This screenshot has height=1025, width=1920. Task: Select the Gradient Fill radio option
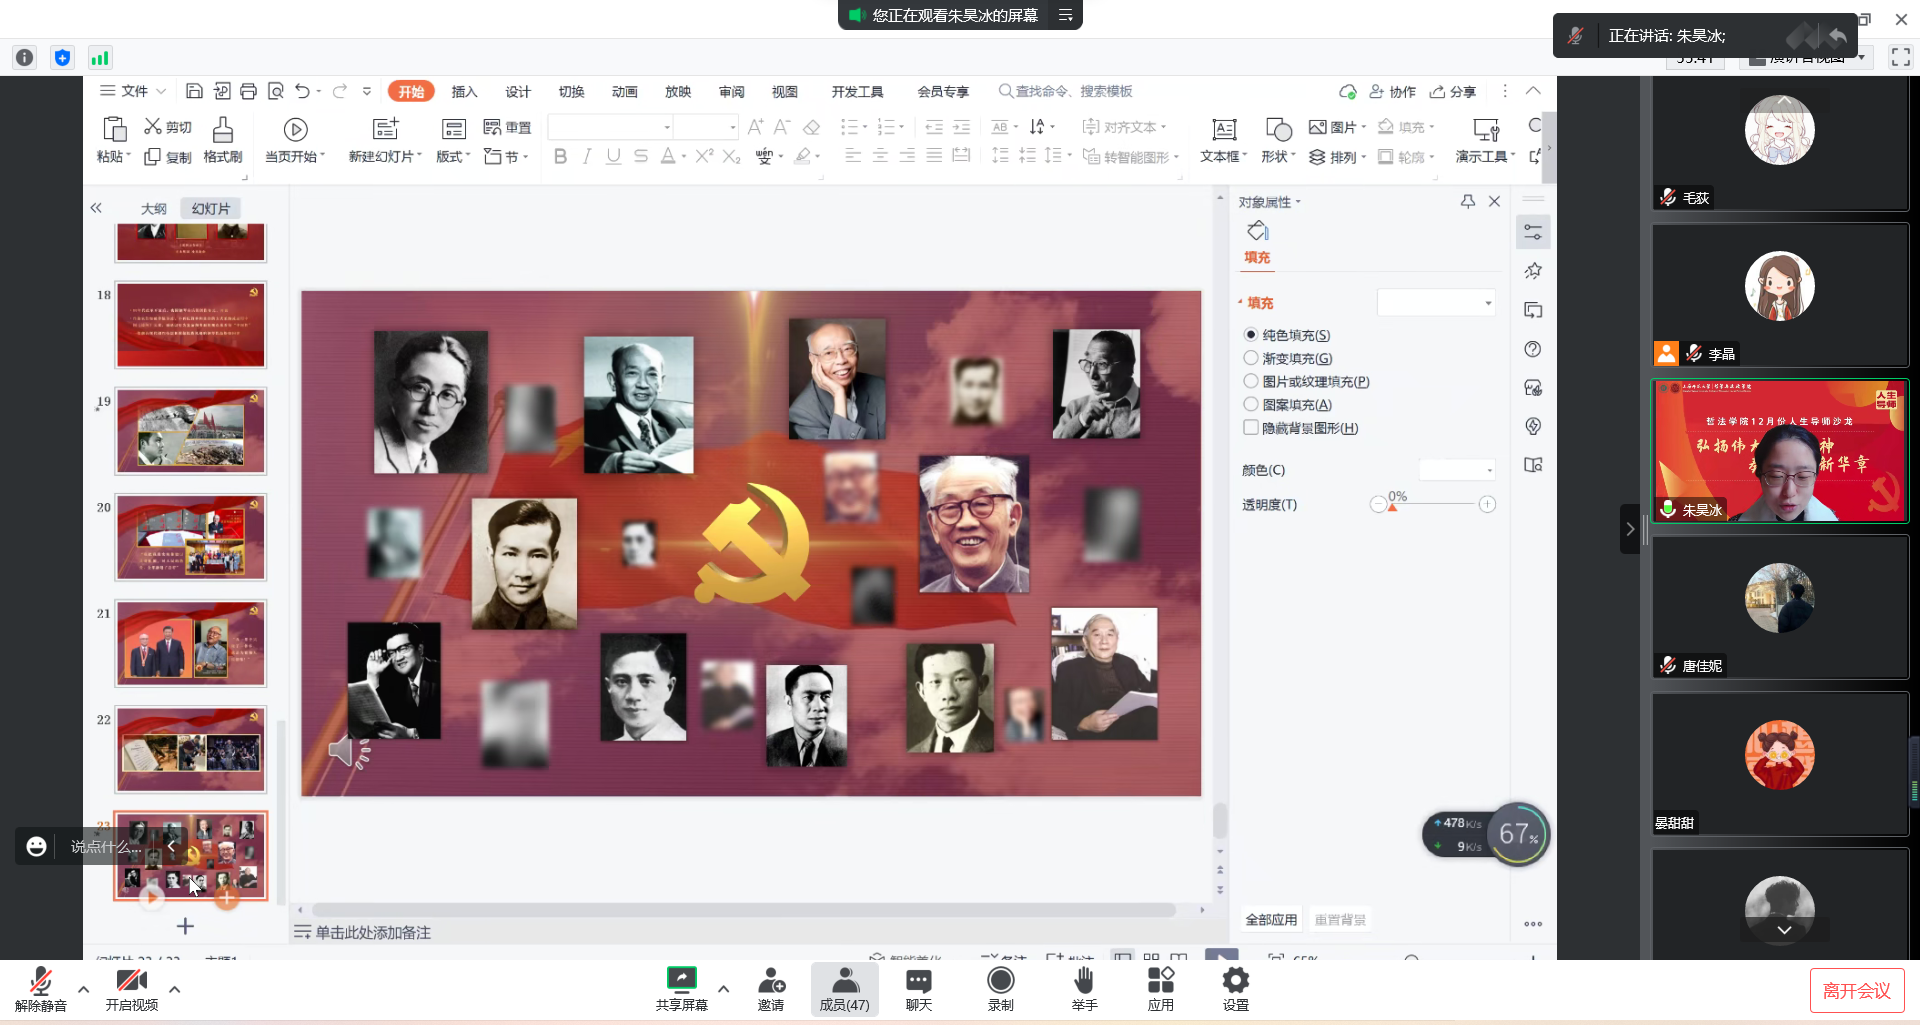pos(1251,358)
